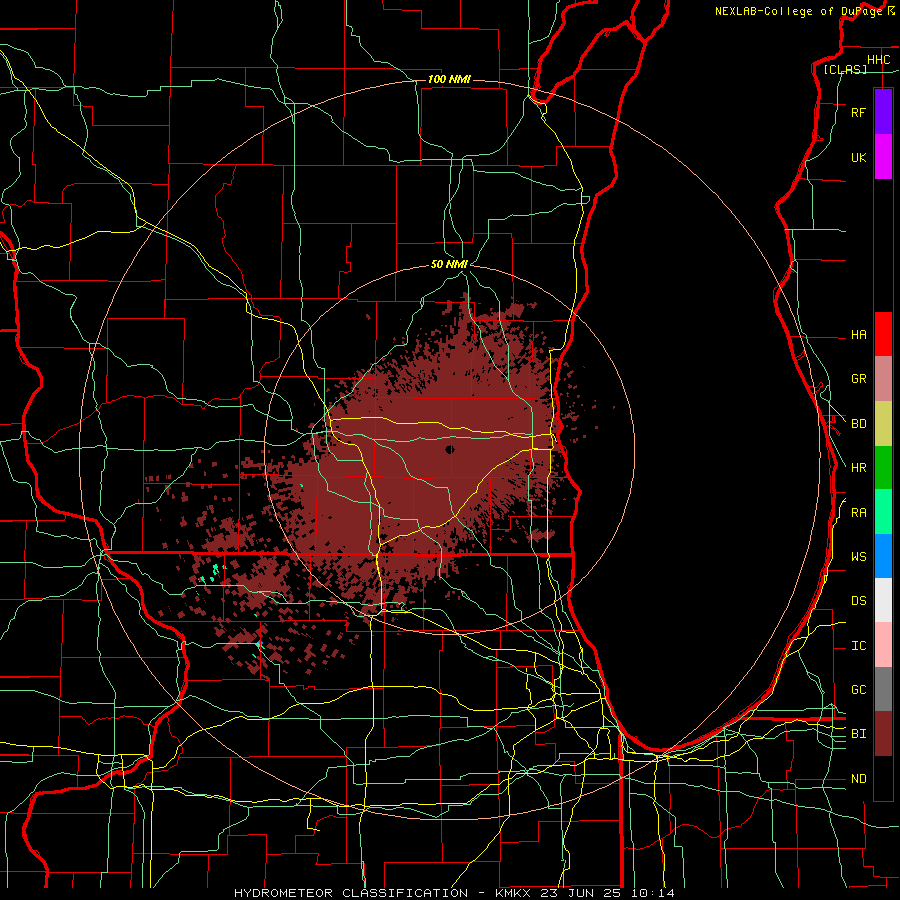Click the IC light pink legend swatch

point(883,645)
